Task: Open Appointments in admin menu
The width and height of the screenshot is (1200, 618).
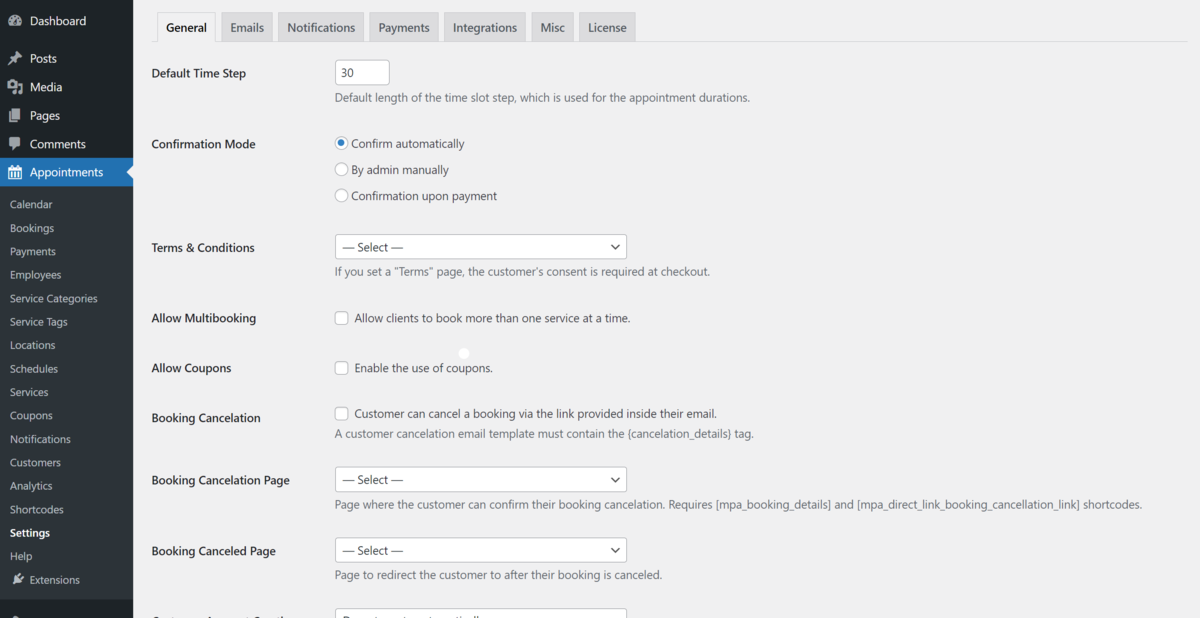Action: [66, 172]
